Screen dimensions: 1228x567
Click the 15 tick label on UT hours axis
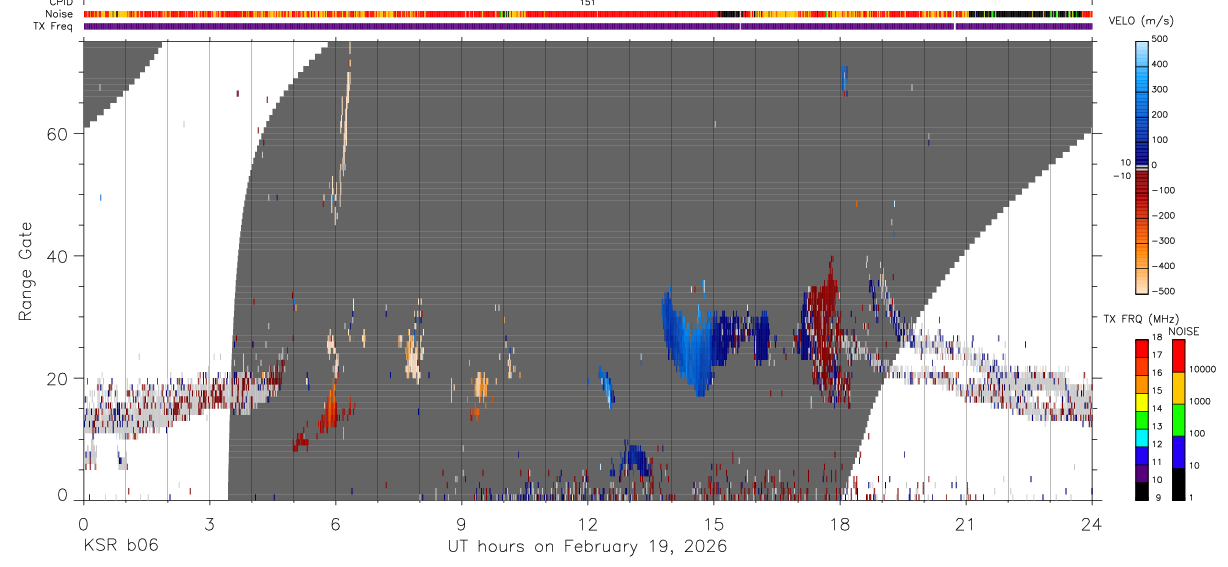[x=714, y=523]
